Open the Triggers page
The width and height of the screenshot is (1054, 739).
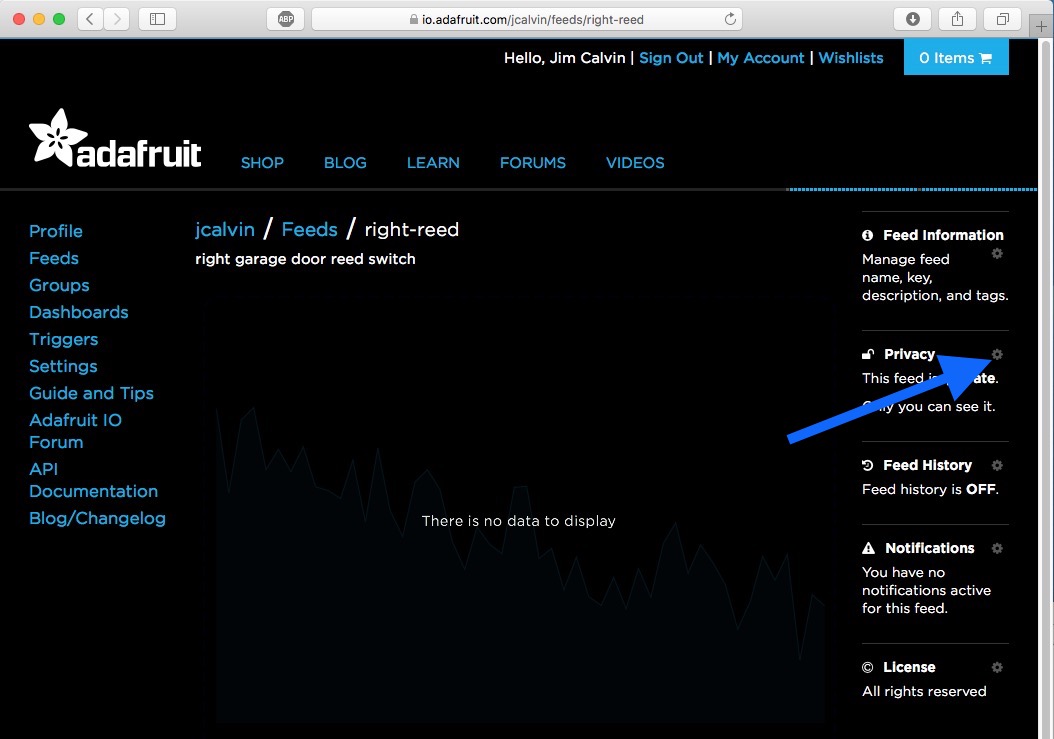click(64, 340)
